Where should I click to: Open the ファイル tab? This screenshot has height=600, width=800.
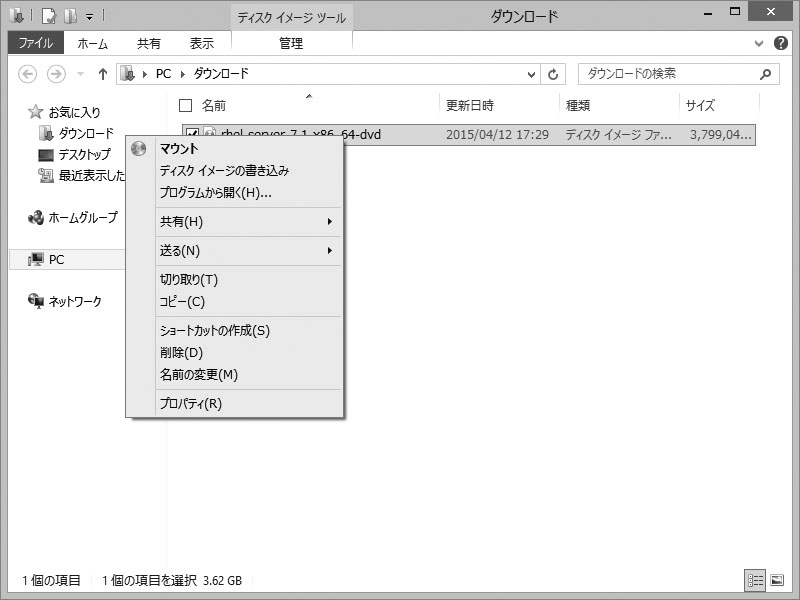tap(36, 43)
